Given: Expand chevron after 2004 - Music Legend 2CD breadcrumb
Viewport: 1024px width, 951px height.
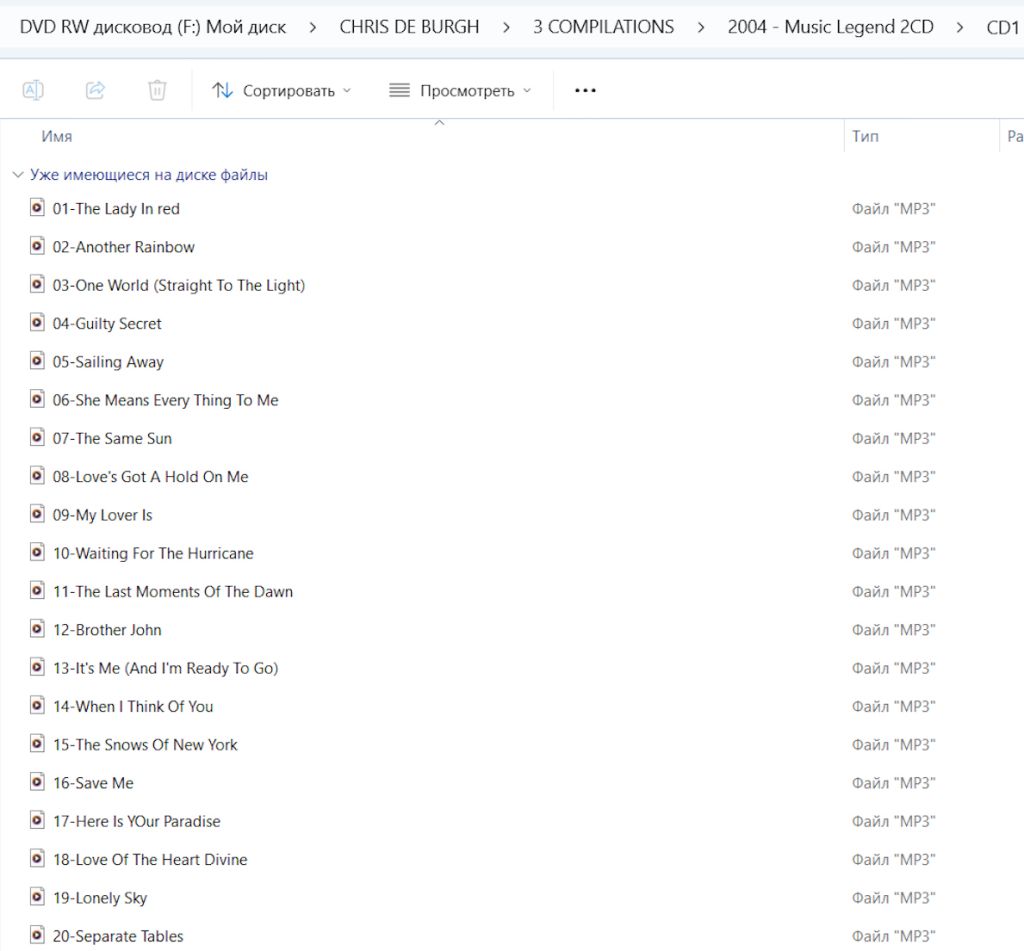Looking at the screenshot, I should (x=960, y=27).
